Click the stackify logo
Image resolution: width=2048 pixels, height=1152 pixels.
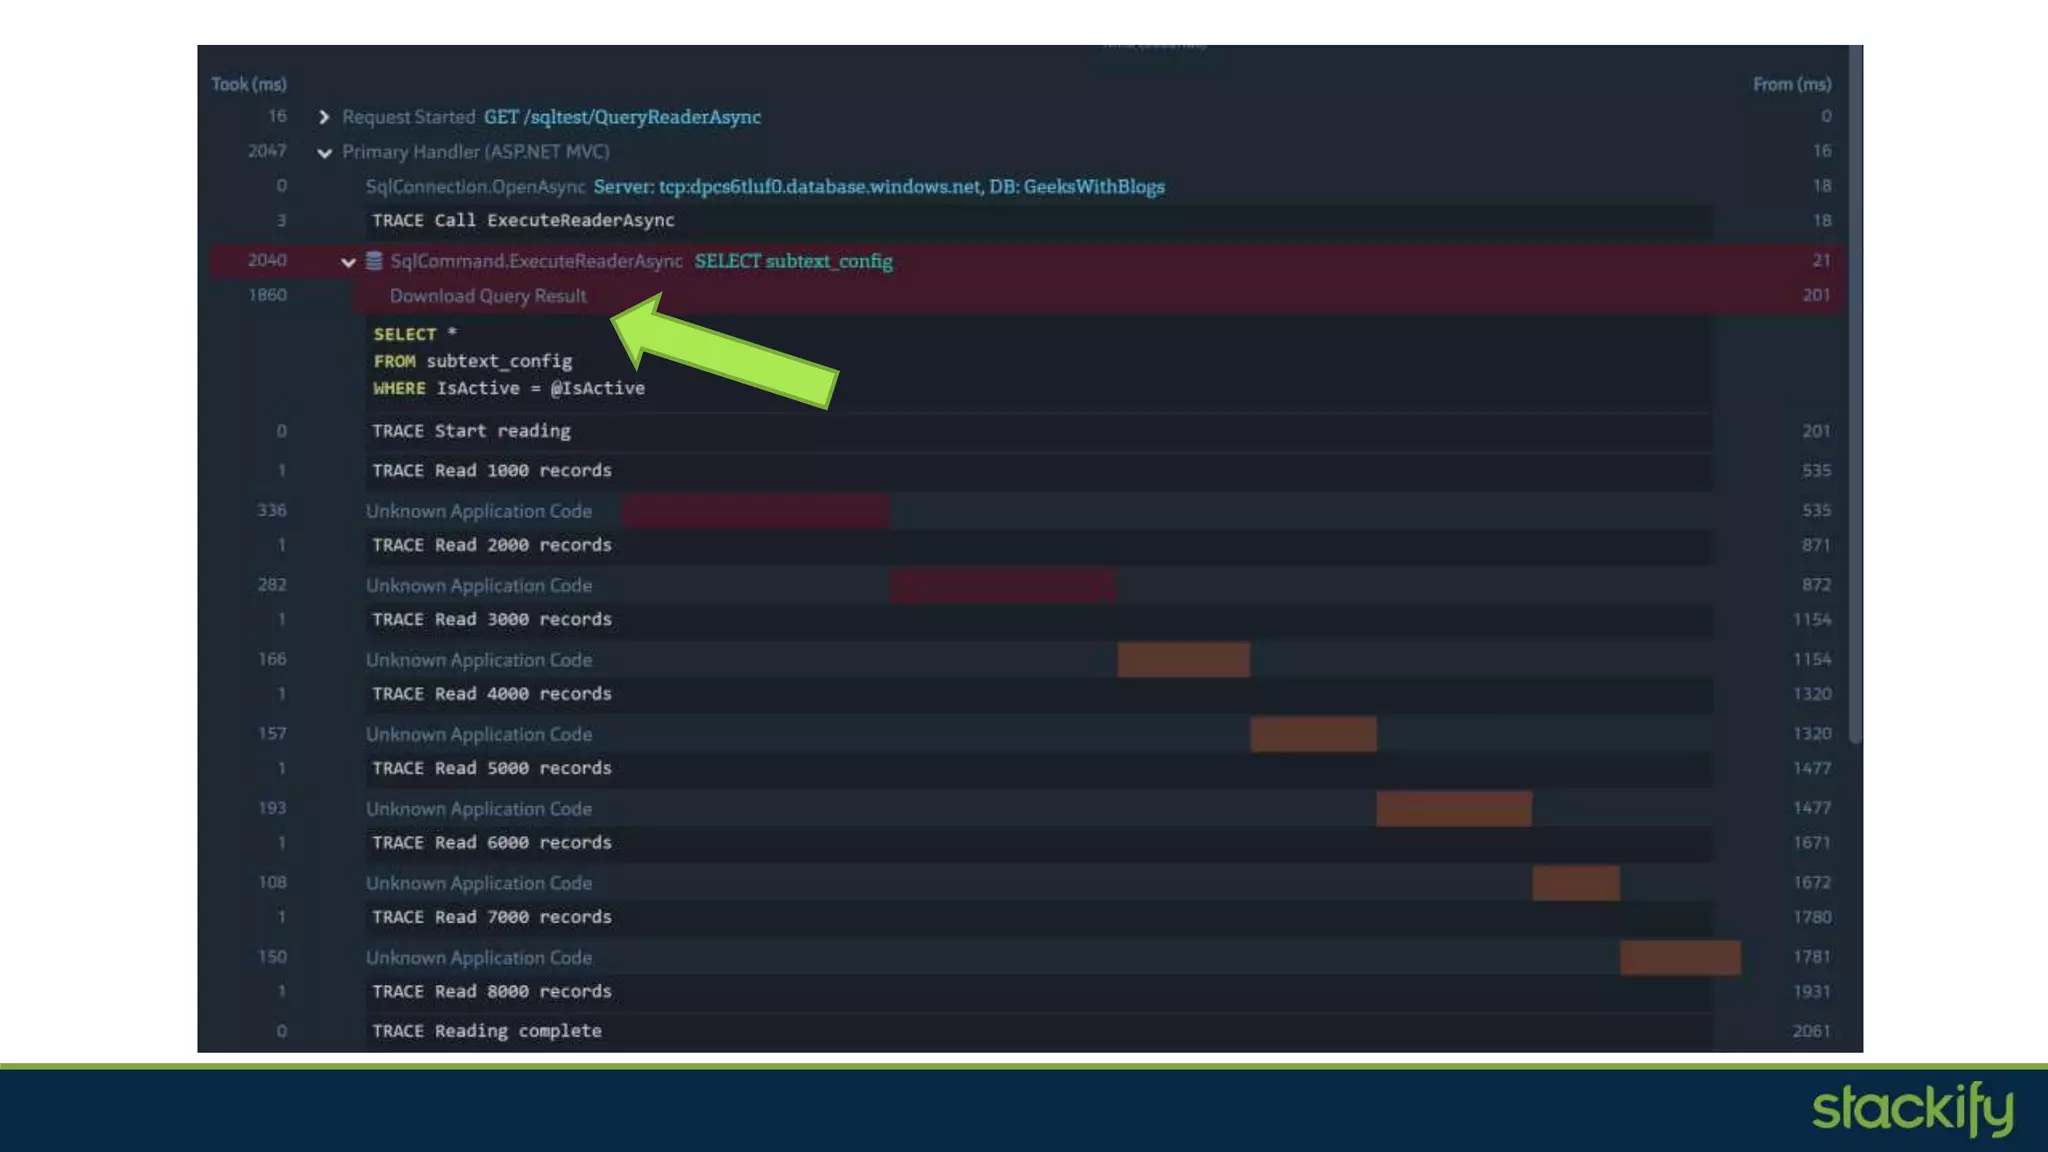[1912, 1109]
